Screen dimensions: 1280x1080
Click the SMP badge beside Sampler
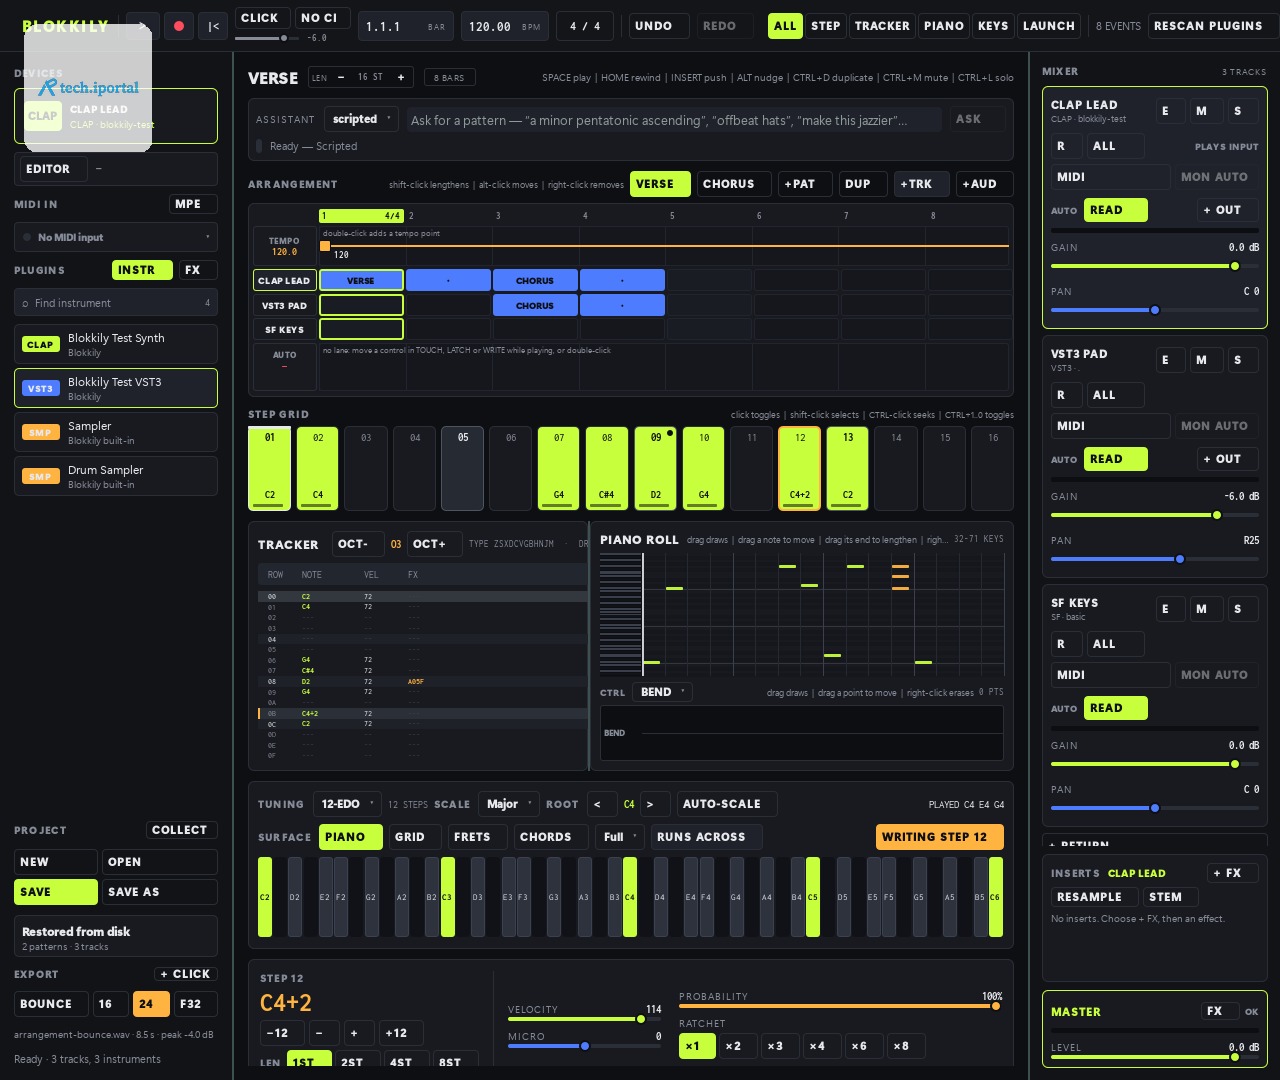click(40, 432)
